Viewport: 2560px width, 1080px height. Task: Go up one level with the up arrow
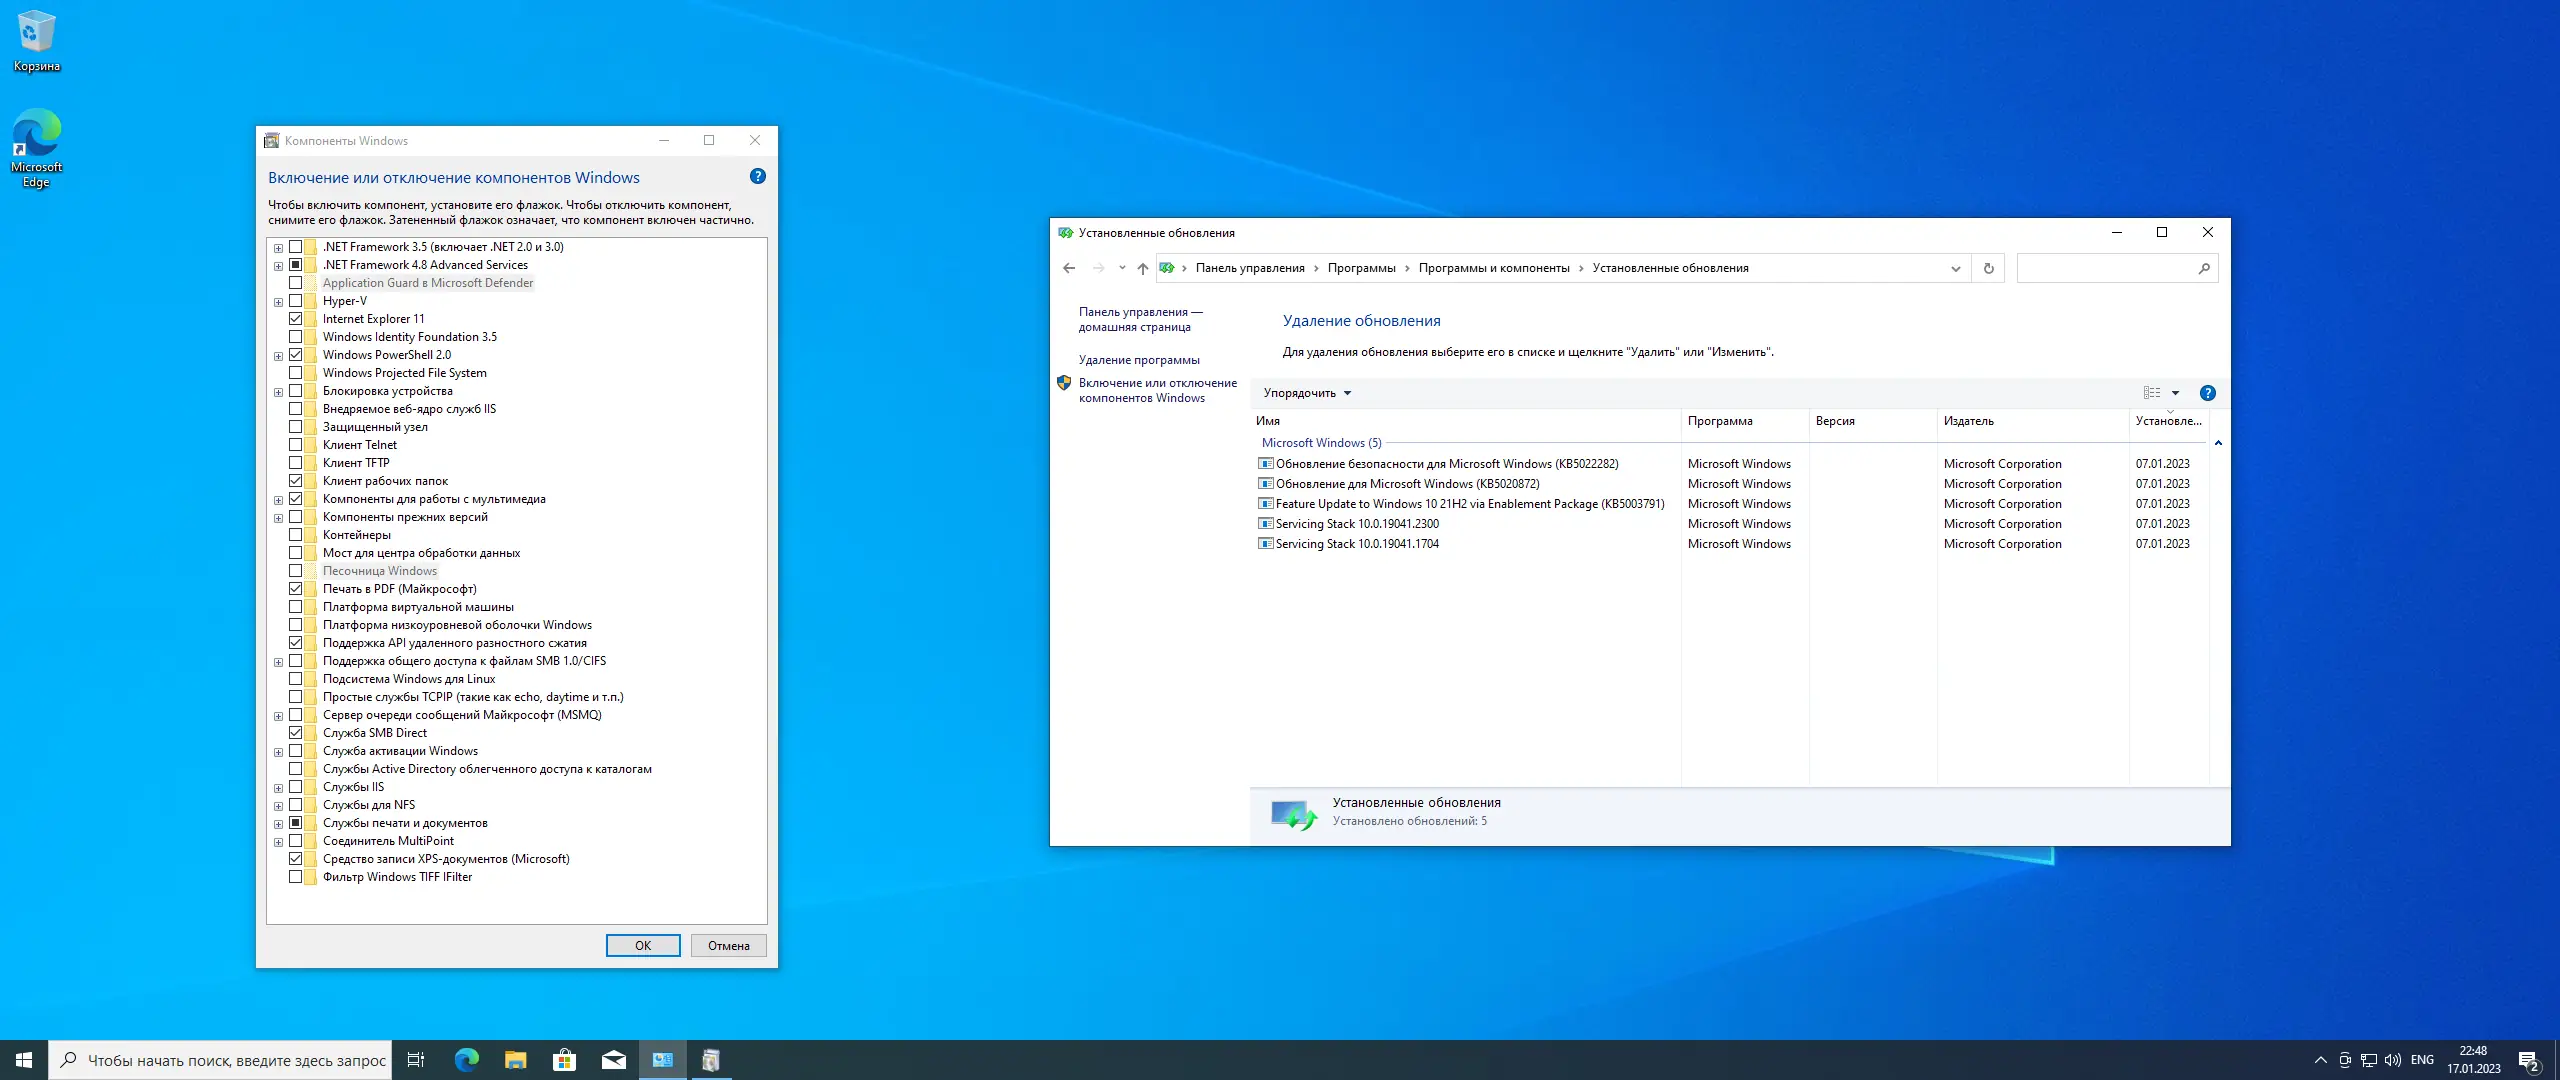click(1143, 268)
